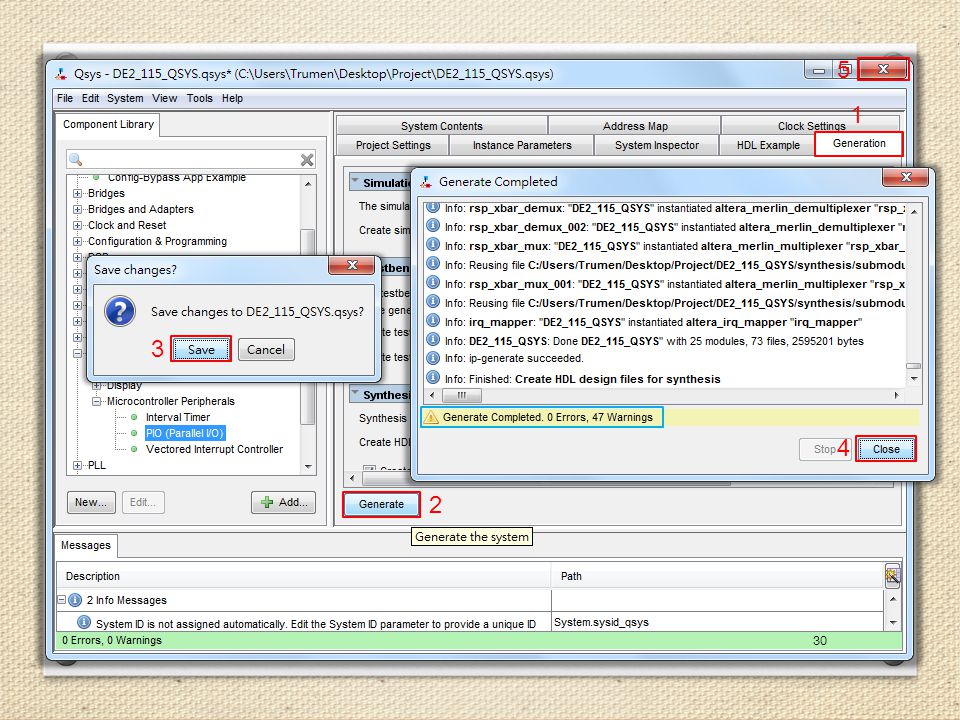
Task: Switch to the System Inspector tab
Action: pyautogui.click(x=657, y=145)
